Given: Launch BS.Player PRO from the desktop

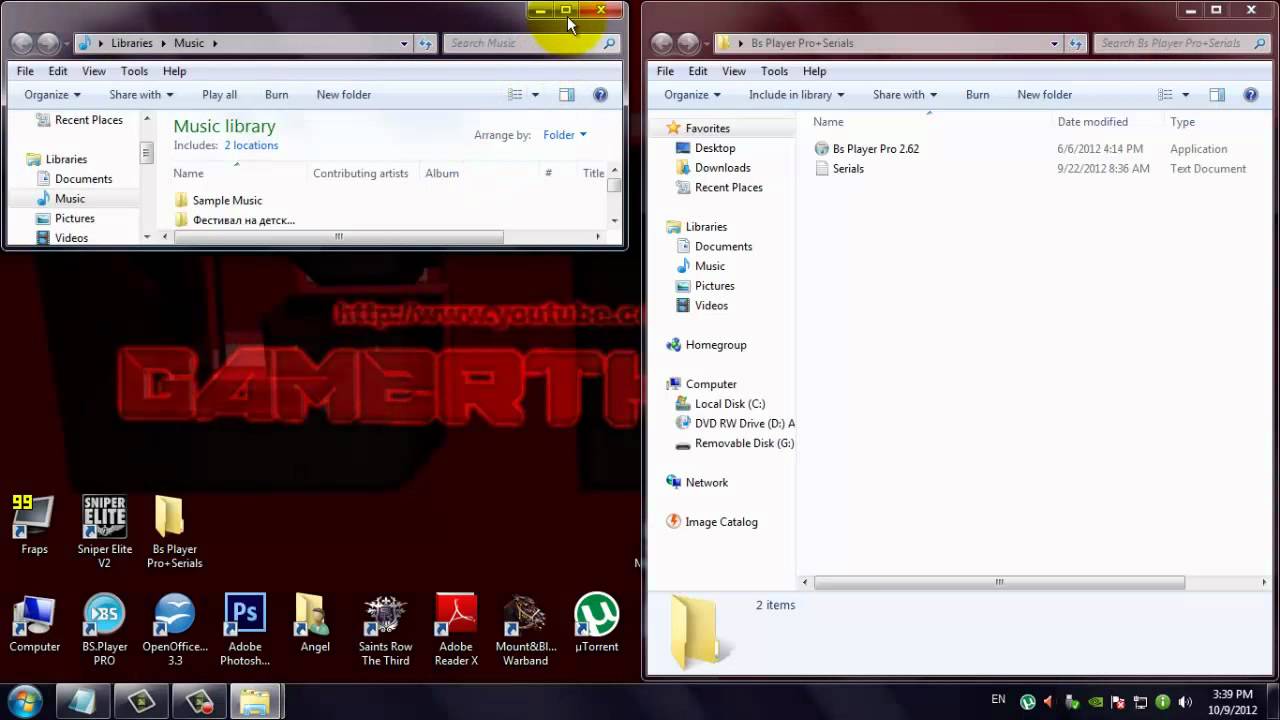Looking at the screenshot, I should coord(104,630).
